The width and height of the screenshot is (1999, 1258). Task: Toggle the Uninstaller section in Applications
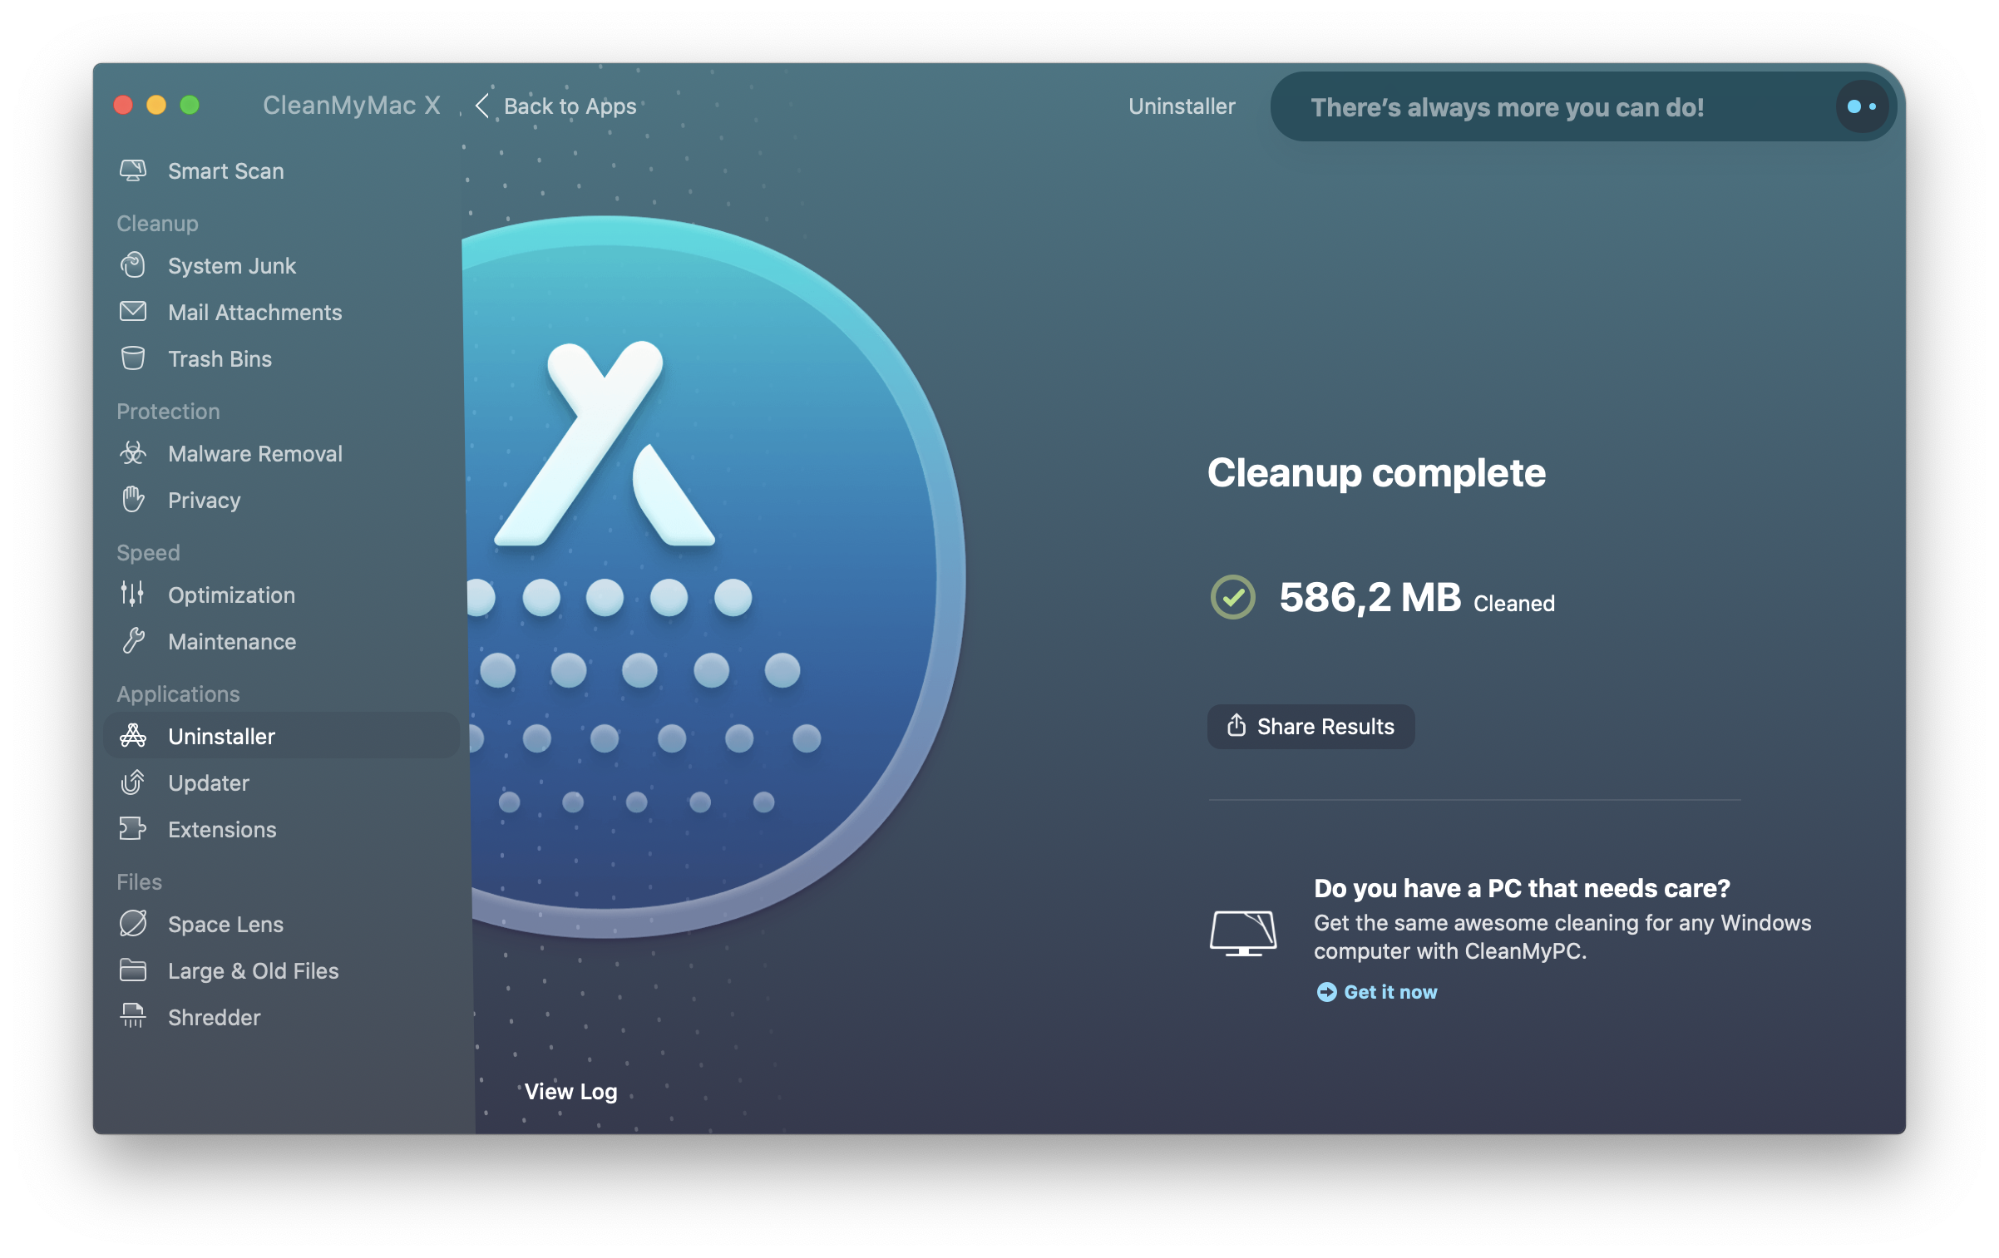click(220, 736)
